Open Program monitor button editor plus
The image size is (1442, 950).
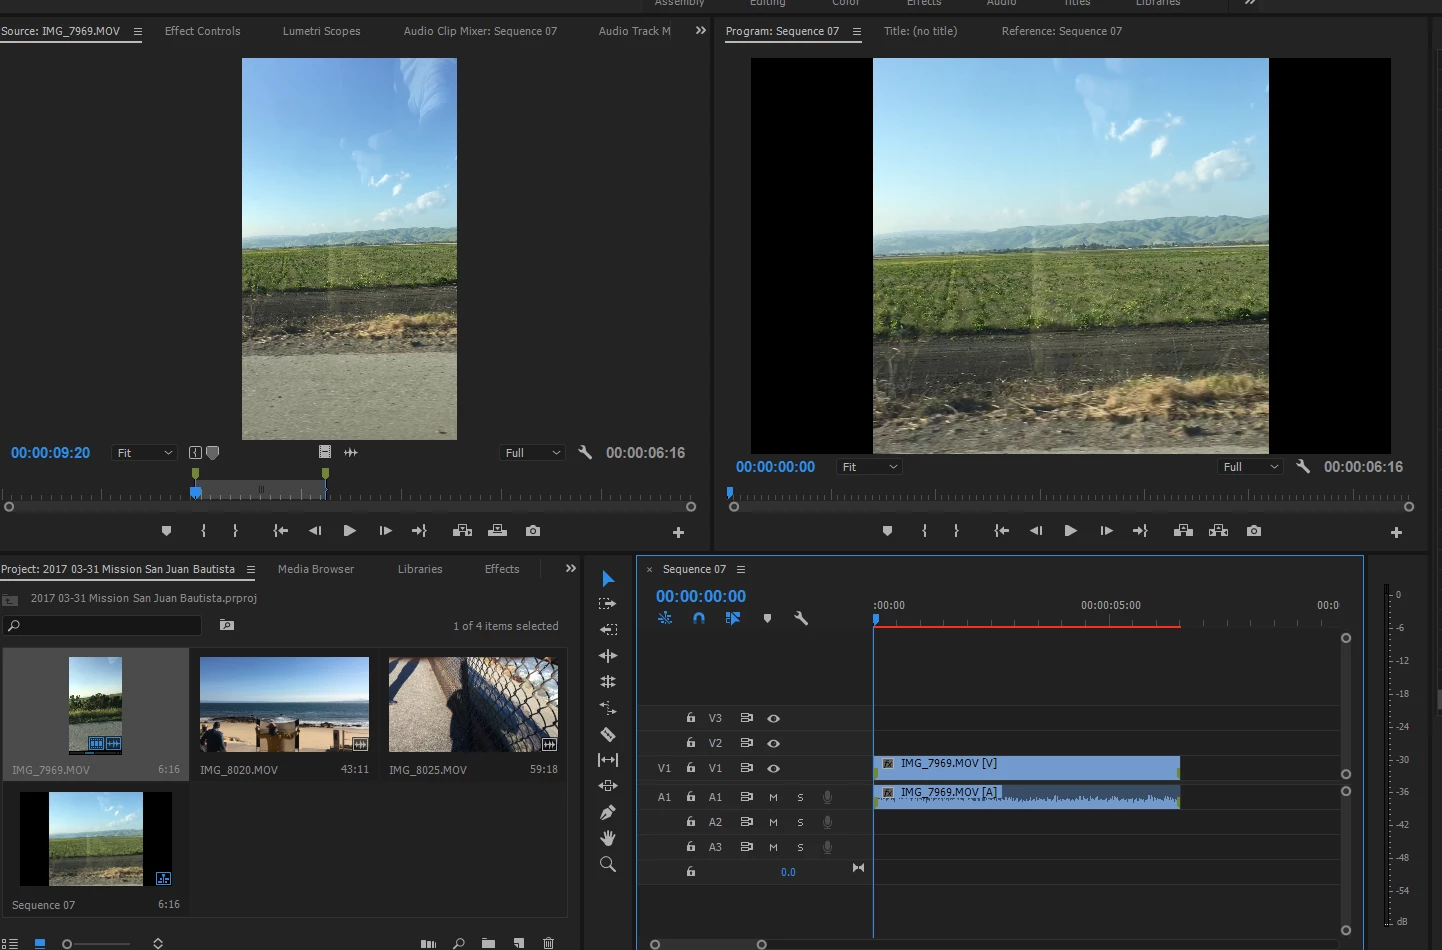click(1396, 532)
